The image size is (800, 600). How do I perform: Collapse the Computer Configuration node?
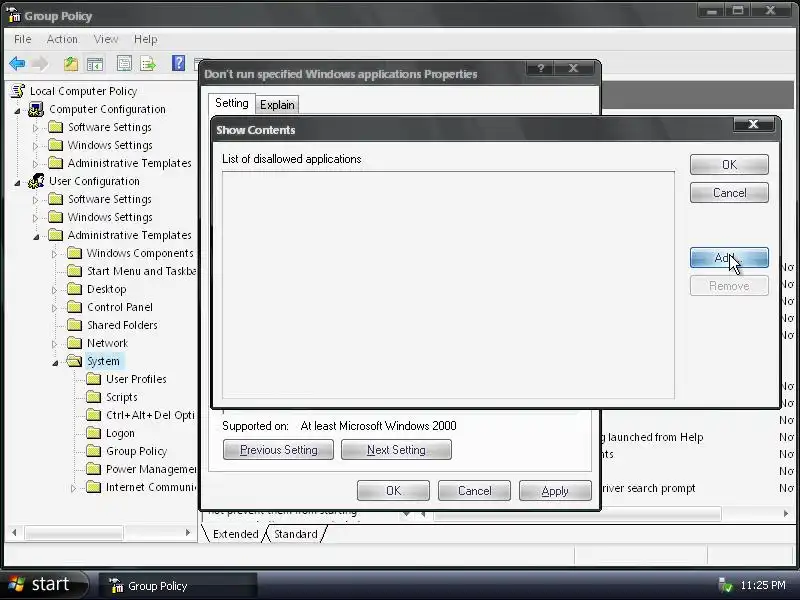coord(17,110)
